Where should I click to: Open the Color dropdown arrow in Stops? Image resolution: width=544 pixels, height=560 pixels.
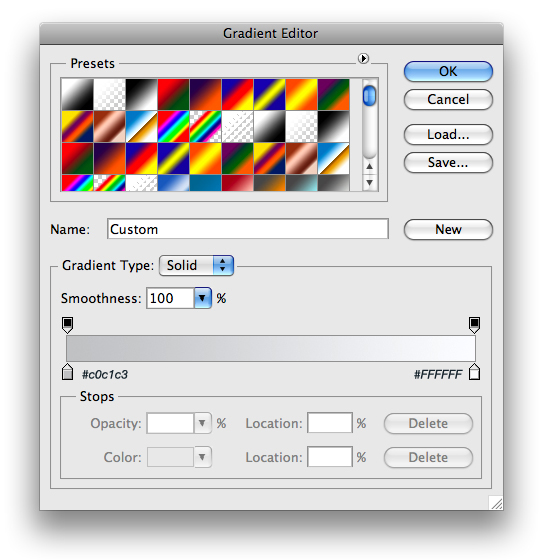pos(203,457)
